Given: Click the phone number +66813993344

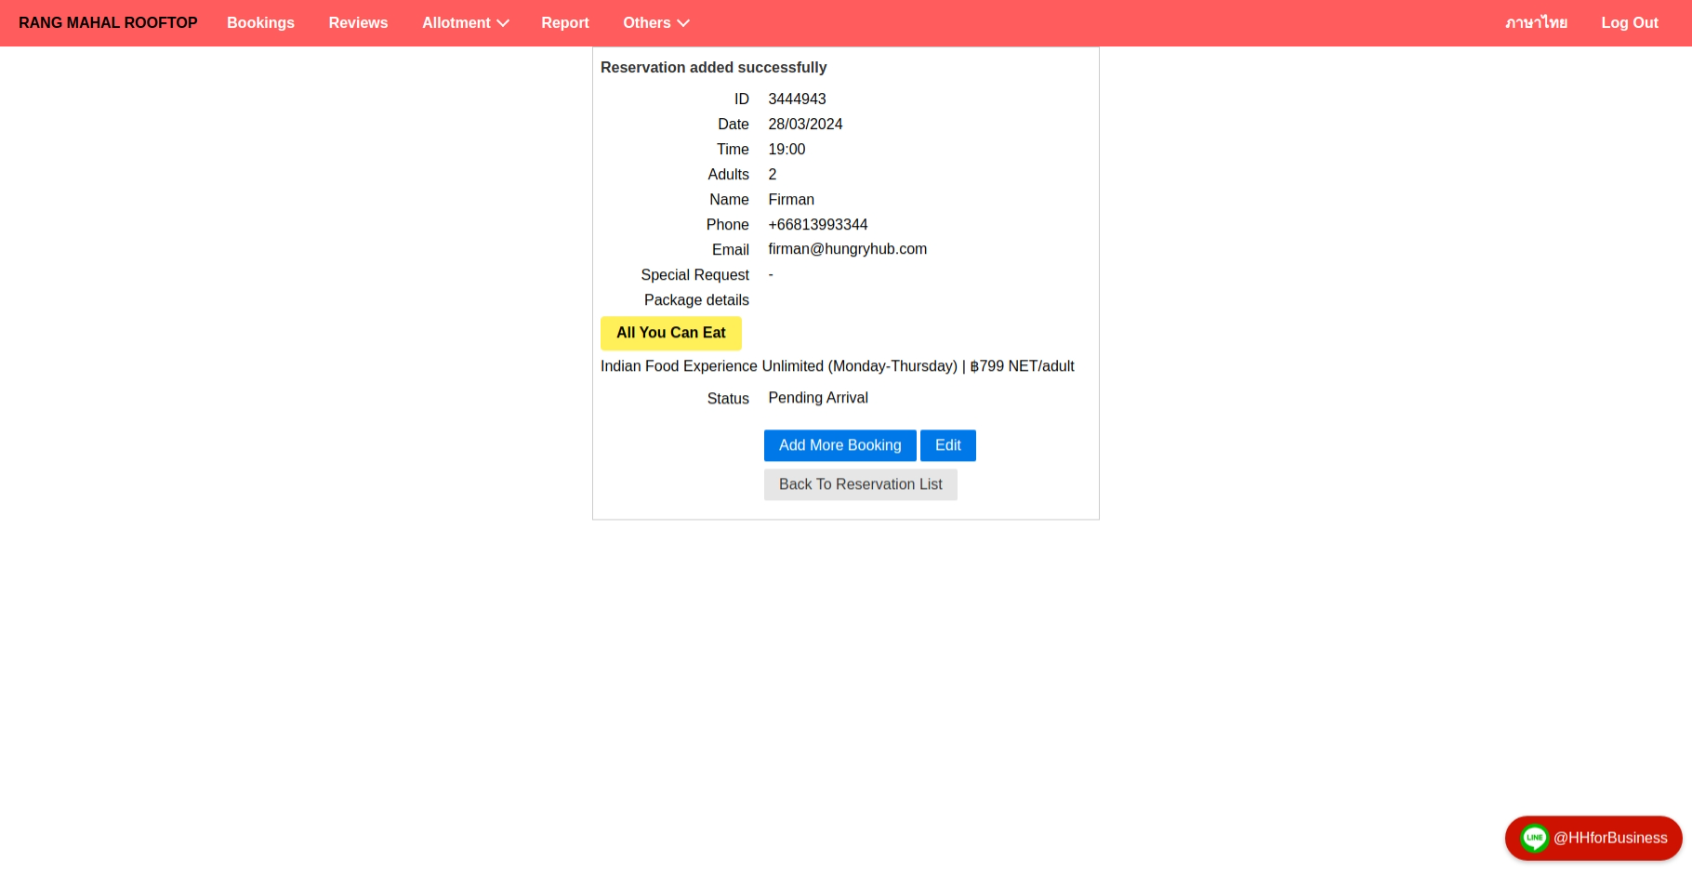Looking at the screenshot, I should point(817,225).
